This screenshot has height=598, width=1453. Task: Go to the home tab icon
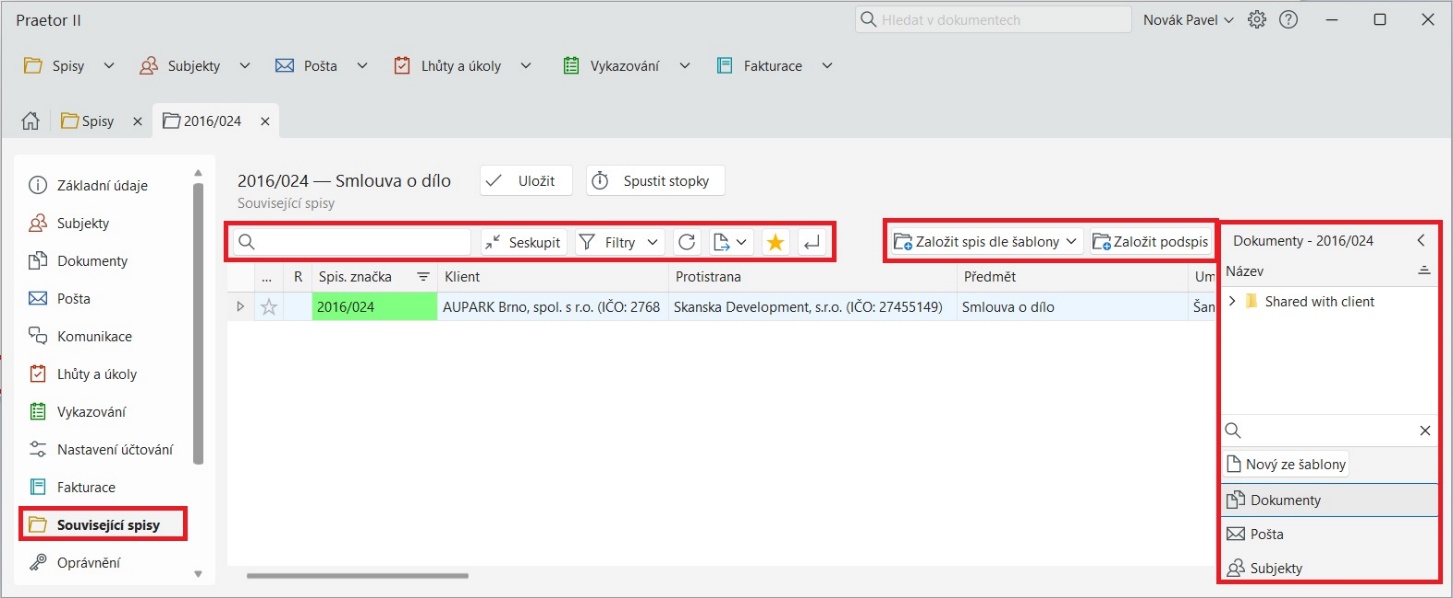(x=31, y=121)
